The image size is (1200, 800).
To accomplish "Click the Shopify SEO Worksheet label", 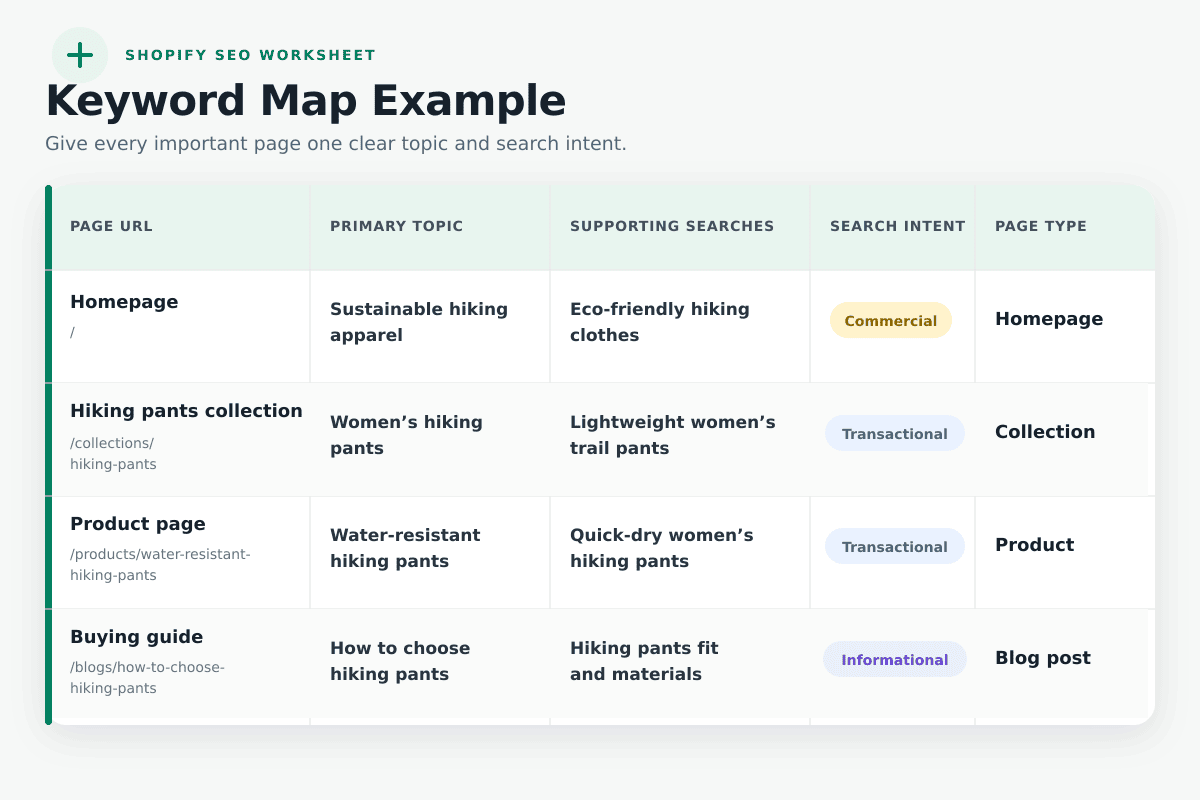I will coord(250,55).
